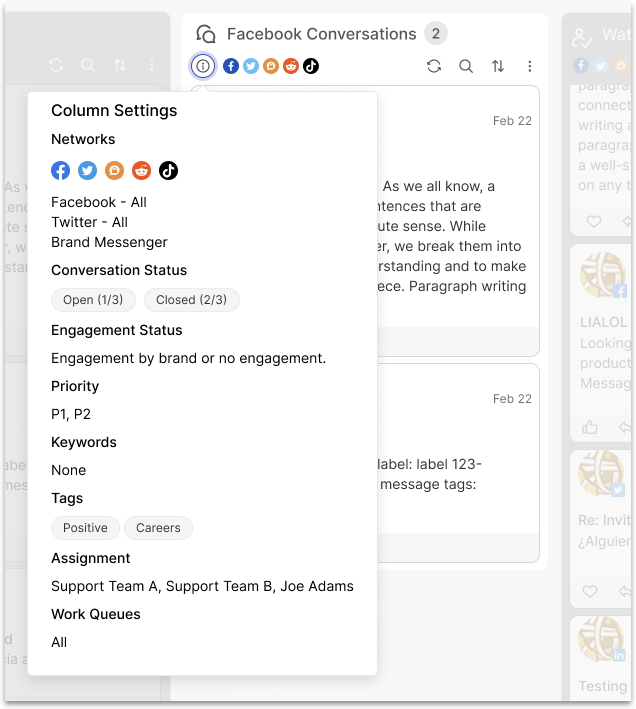This screenshot has height=709, width=636.
Task: Click orange Brand Messenger icon in column header
Action: pyautogui.click(x=271, y=66)
